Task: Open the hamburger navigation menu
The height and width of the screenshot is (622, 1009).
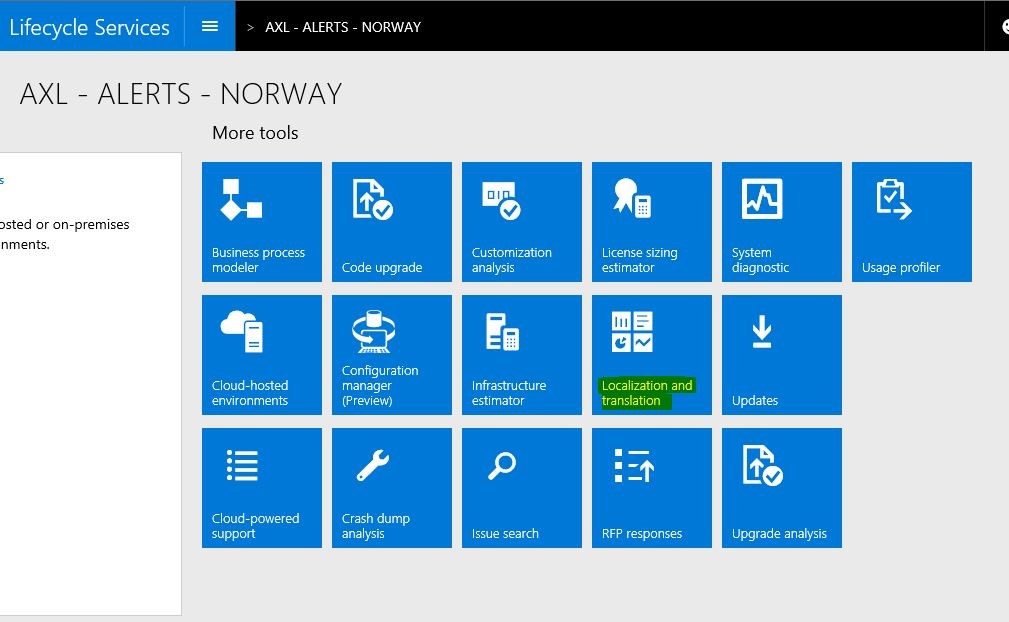Action: click(210, 27)
